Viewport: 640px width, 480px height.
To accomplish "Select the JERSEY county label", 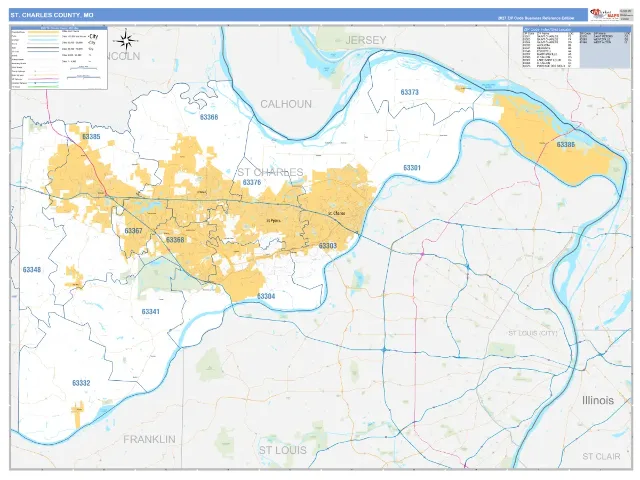I will 366,40.
